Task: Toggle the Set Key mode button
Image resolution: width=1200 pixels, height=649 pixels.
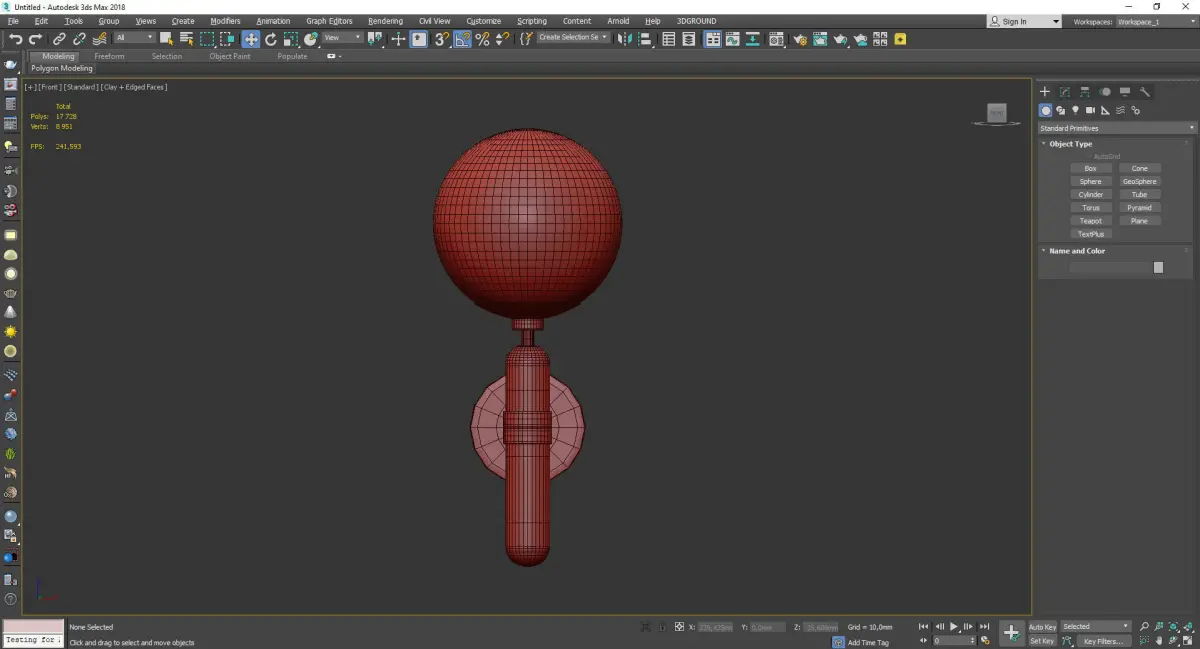Action: [1042, 641]
